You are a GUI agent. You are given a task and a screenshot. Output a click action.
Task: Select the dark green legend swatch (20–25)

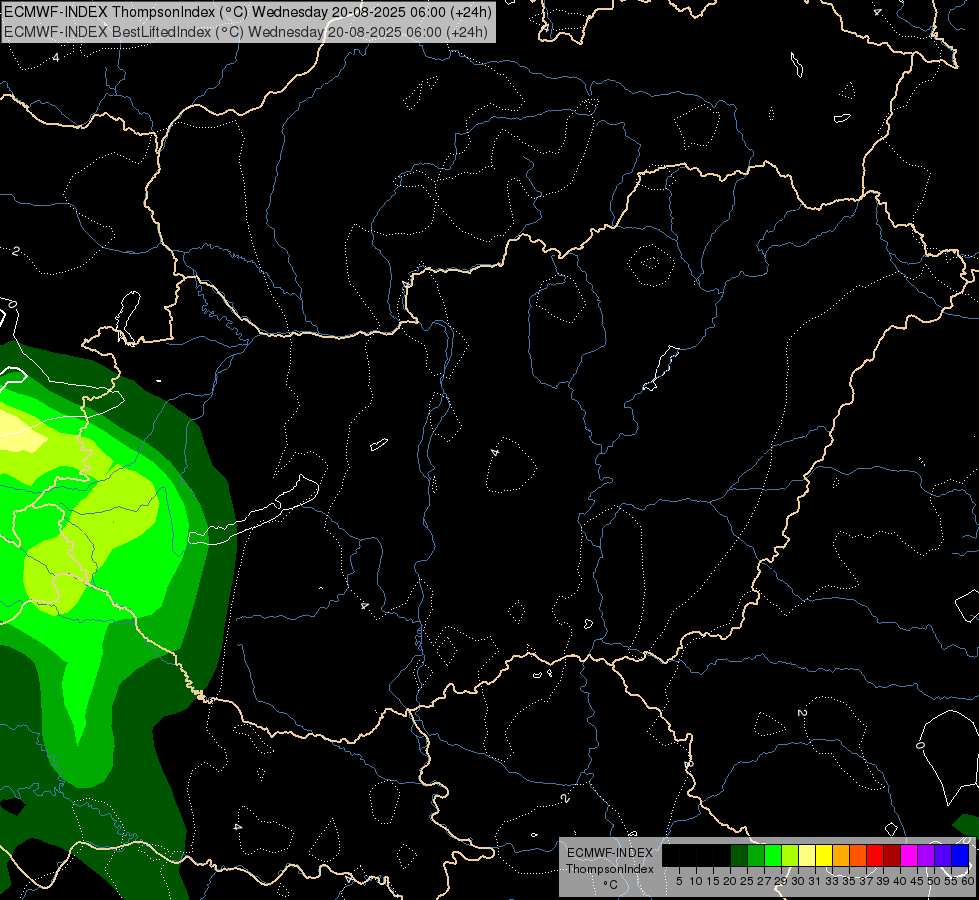739,855
